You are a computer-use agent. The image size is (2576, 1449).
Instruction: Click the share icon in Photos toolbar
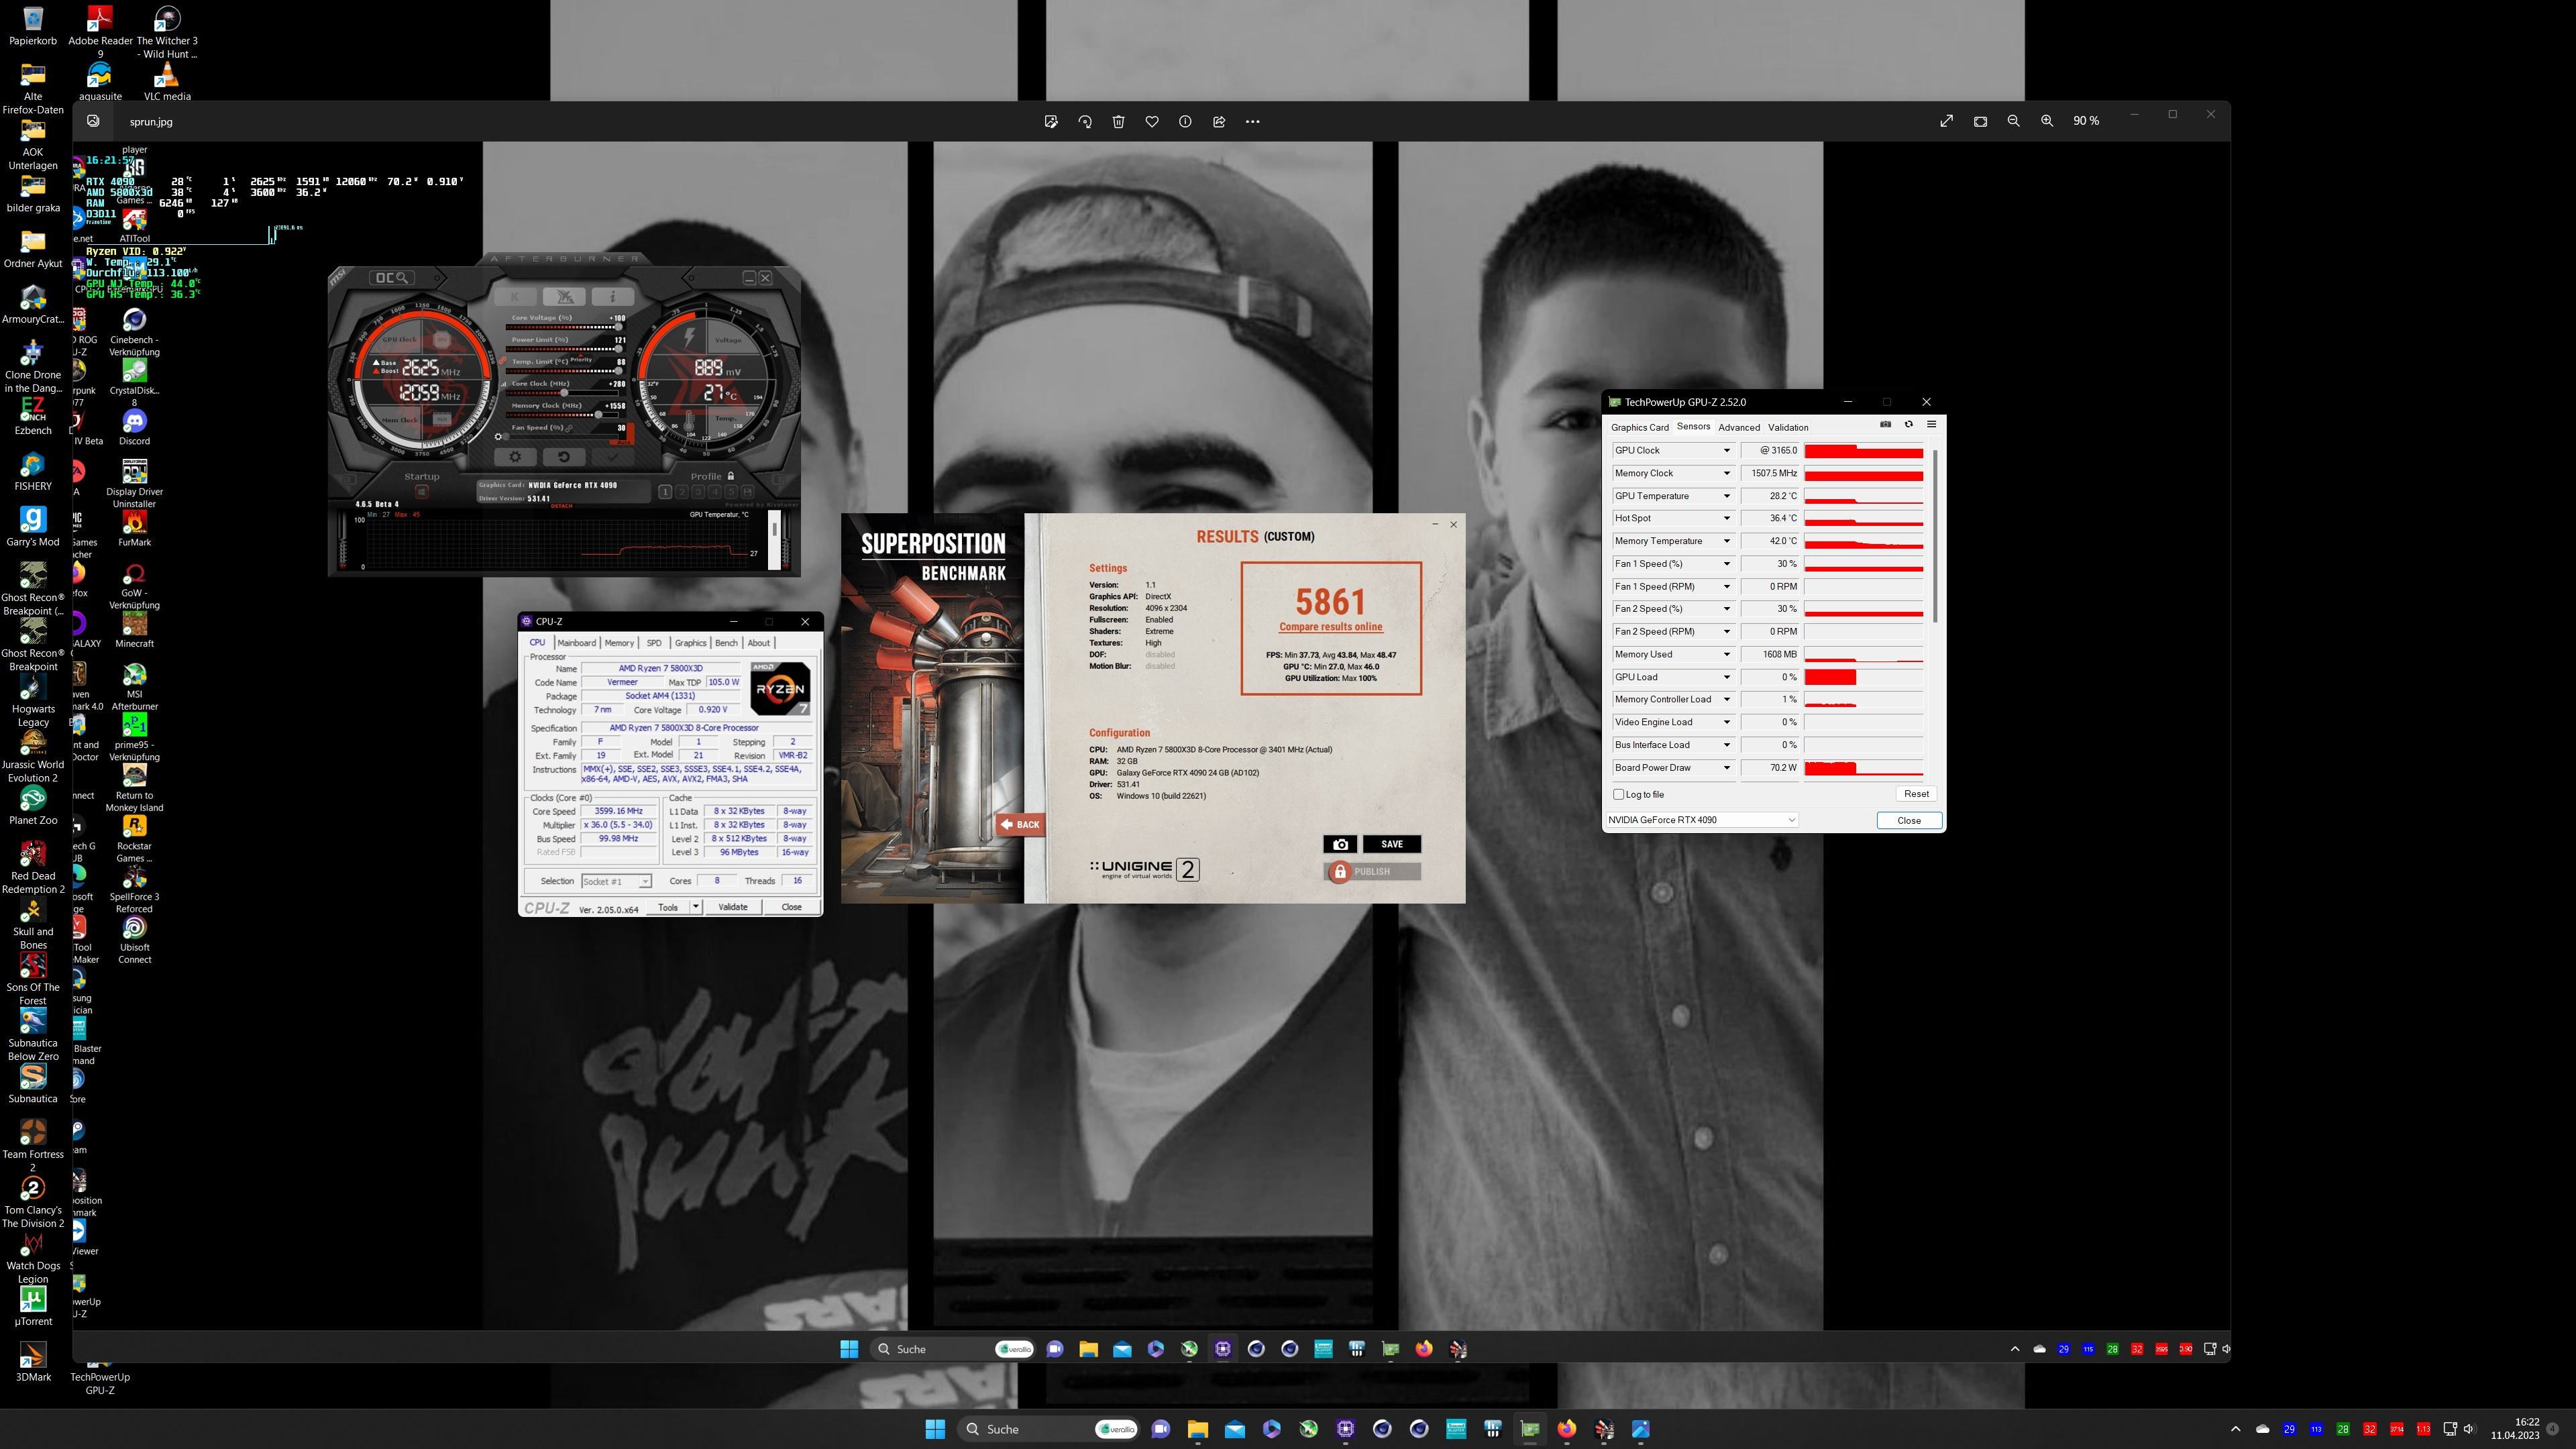[1219, 121]
